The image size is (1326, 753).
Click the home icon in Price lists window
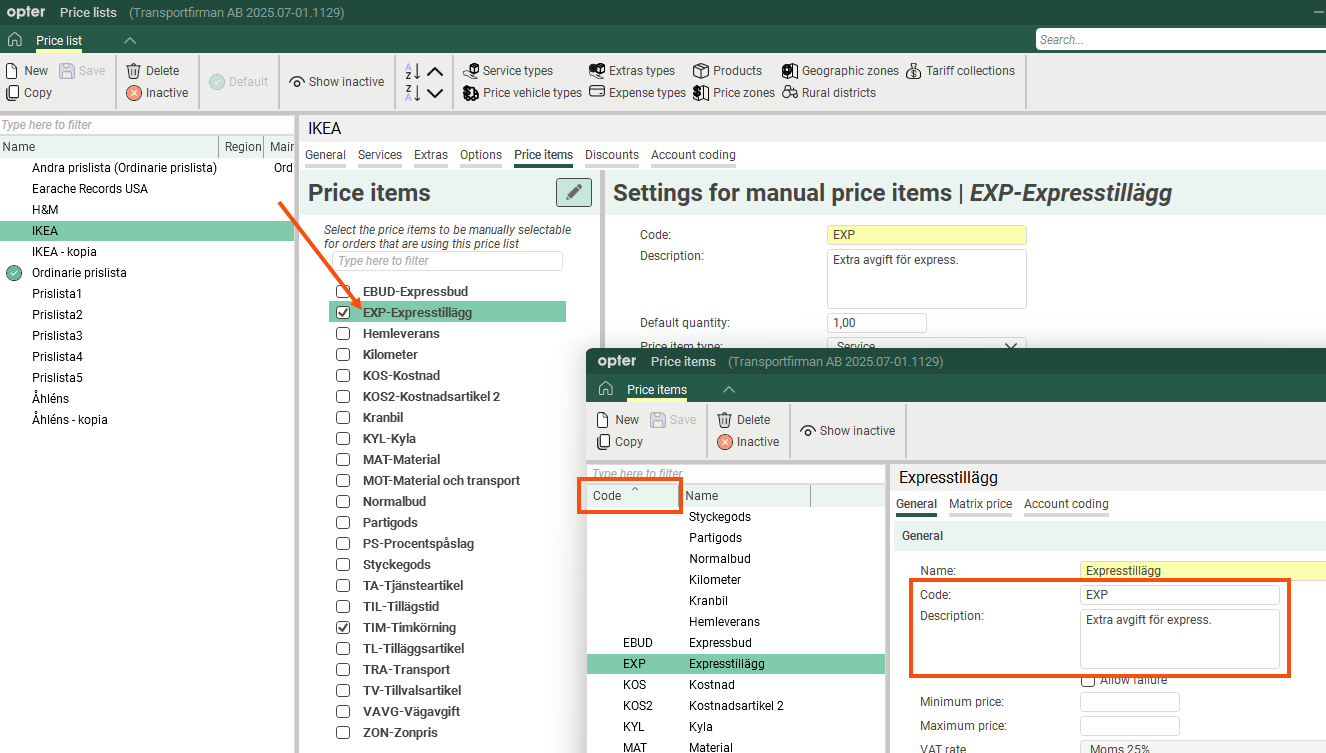pos(15,40)
